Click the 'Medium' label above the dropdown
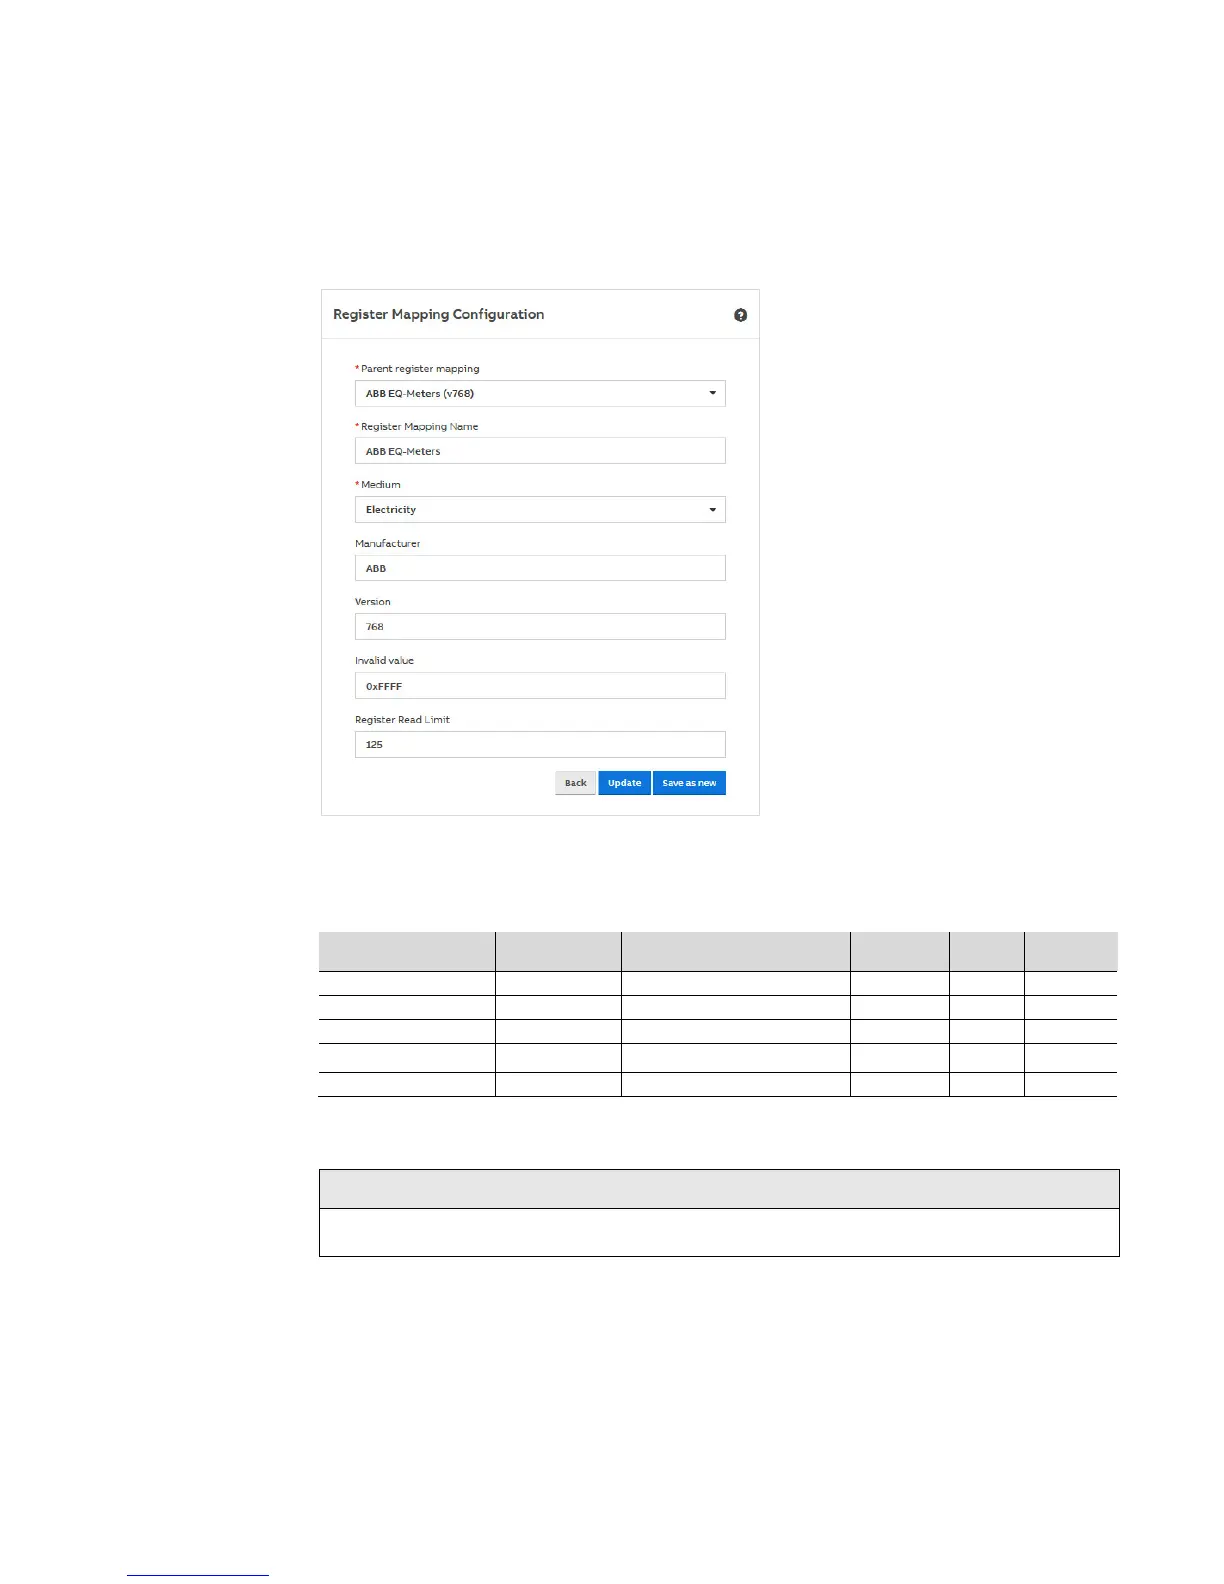Viewport: 1224px width, 1584px height. tap(380, 485)
